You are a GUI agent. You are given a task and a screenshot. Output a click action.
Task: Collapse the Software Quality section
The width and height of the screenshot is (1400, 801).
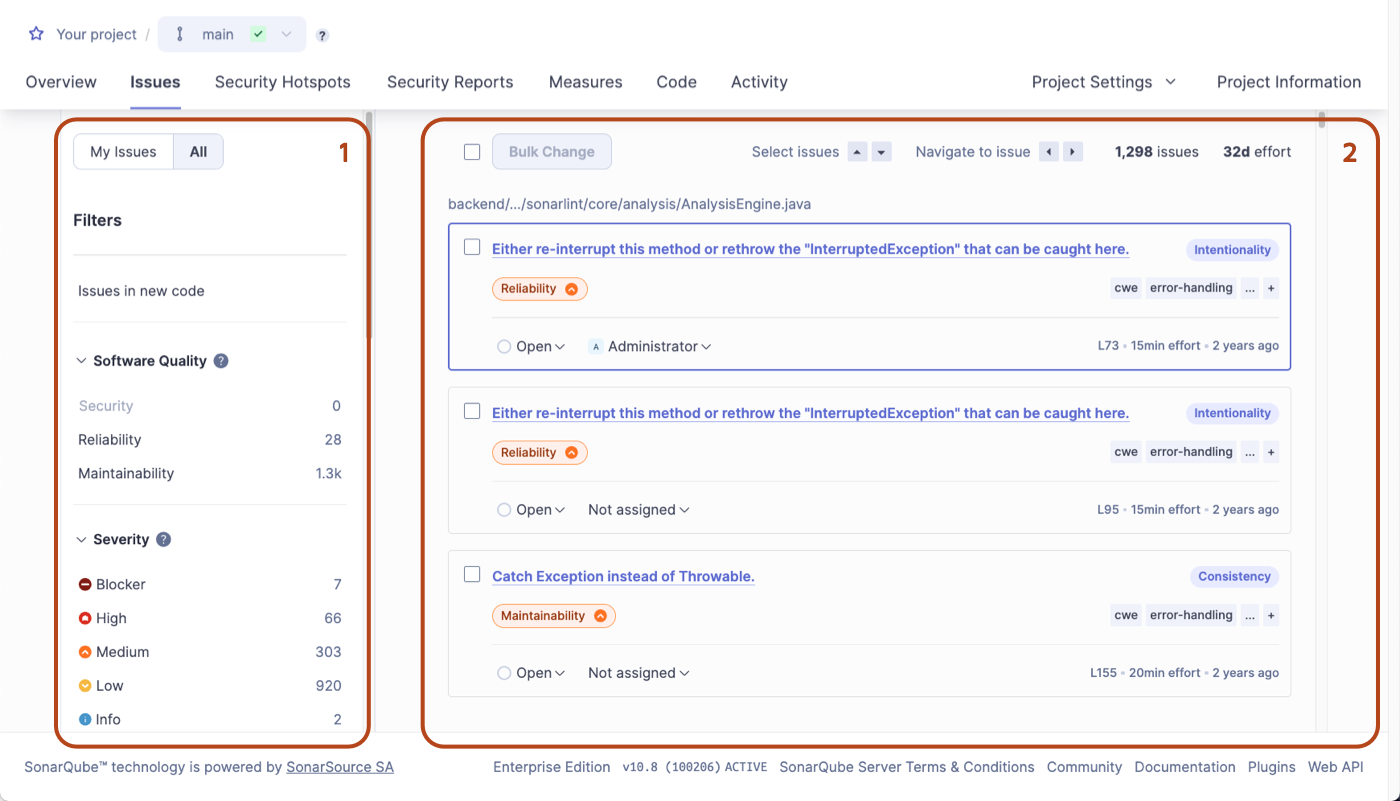(82, 360)
